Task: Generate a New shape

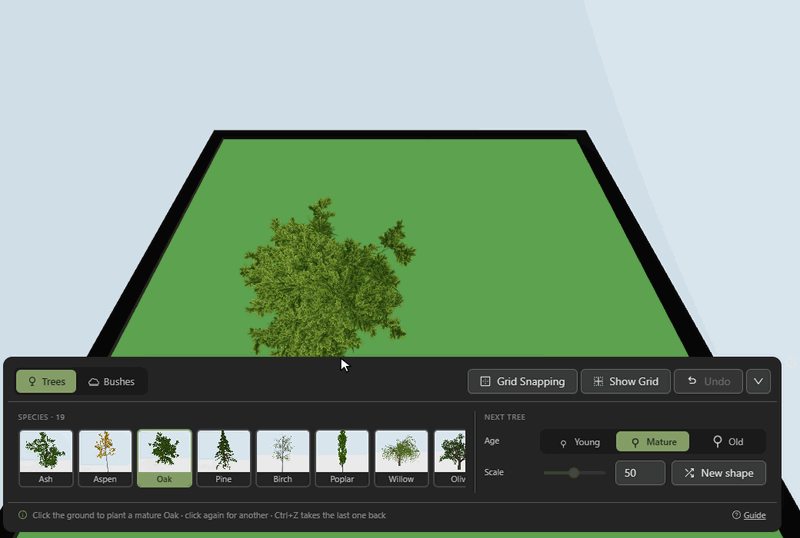Action: click(x=718, y=473)
